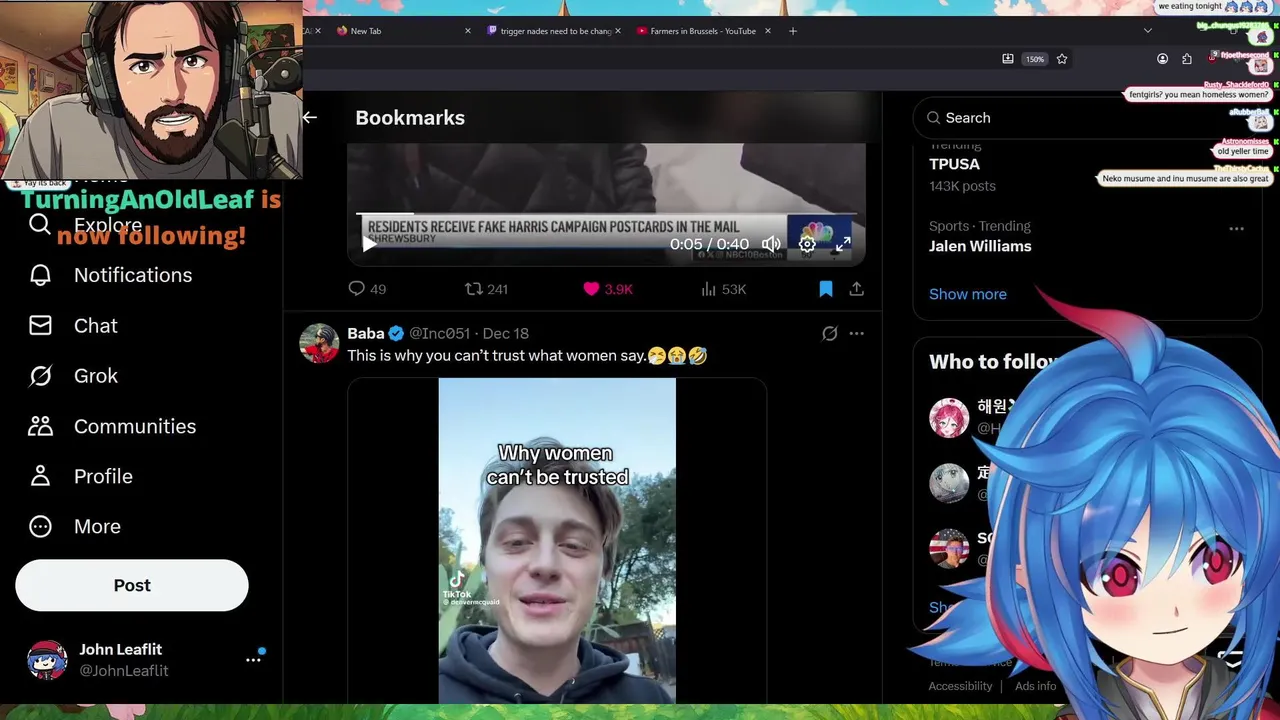The width and height of the screenshot is (1280, 720).
Task: Click the Notifications menu label
Action: pos(133,275)
